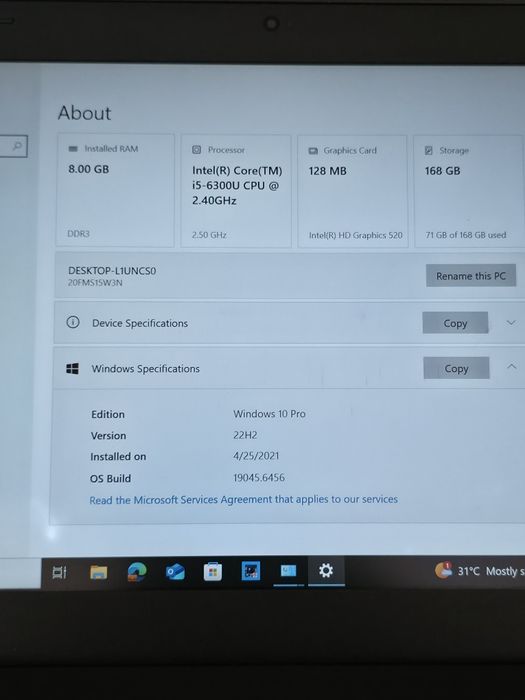525x700 pixels.
Task: Select the 8.00 GB RAM value
Action: tap(88, 169)
